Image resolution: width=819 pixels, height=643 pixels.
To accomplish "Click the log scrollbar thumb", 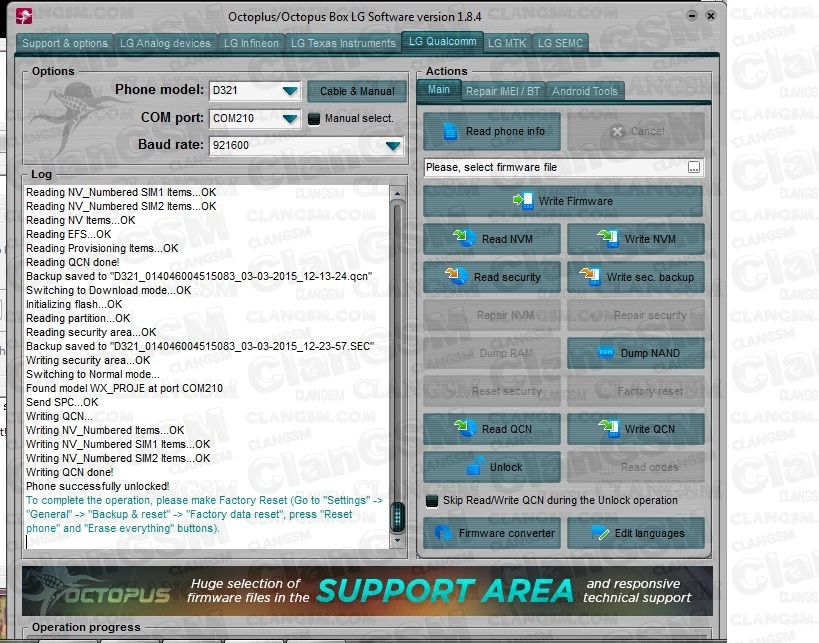I will click(397, 517).
